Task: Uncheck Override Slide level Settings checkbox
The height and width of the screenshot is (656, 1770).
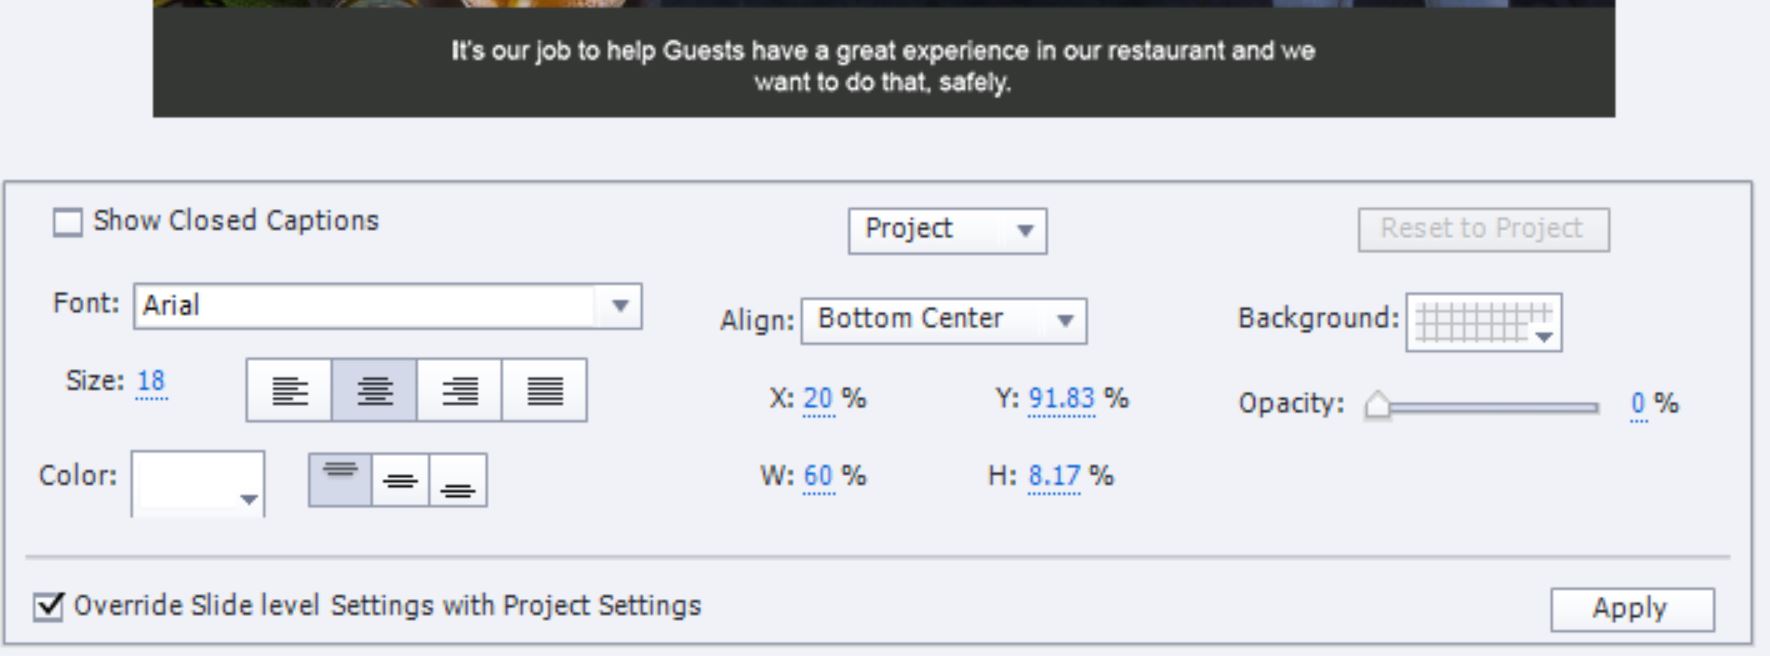Action: pos(48,606)
